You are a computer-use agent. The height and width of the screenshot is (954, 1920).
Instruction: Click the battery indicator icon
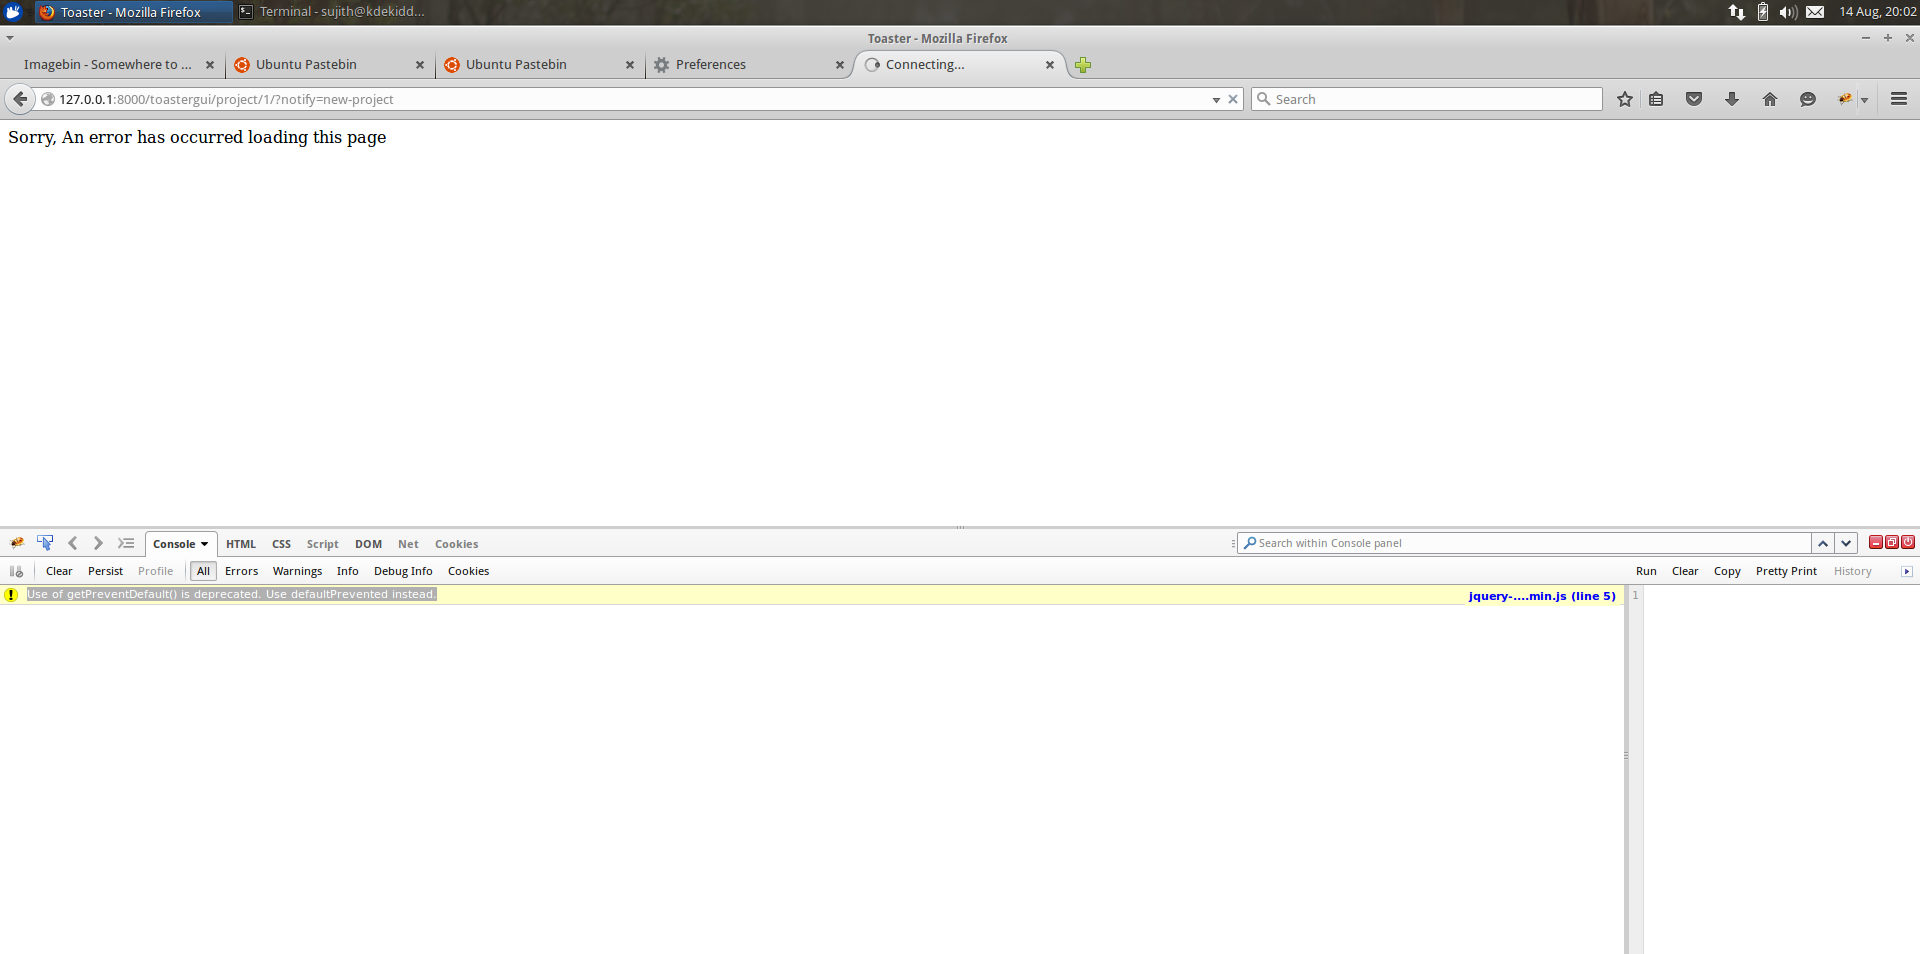[1763, 12]
